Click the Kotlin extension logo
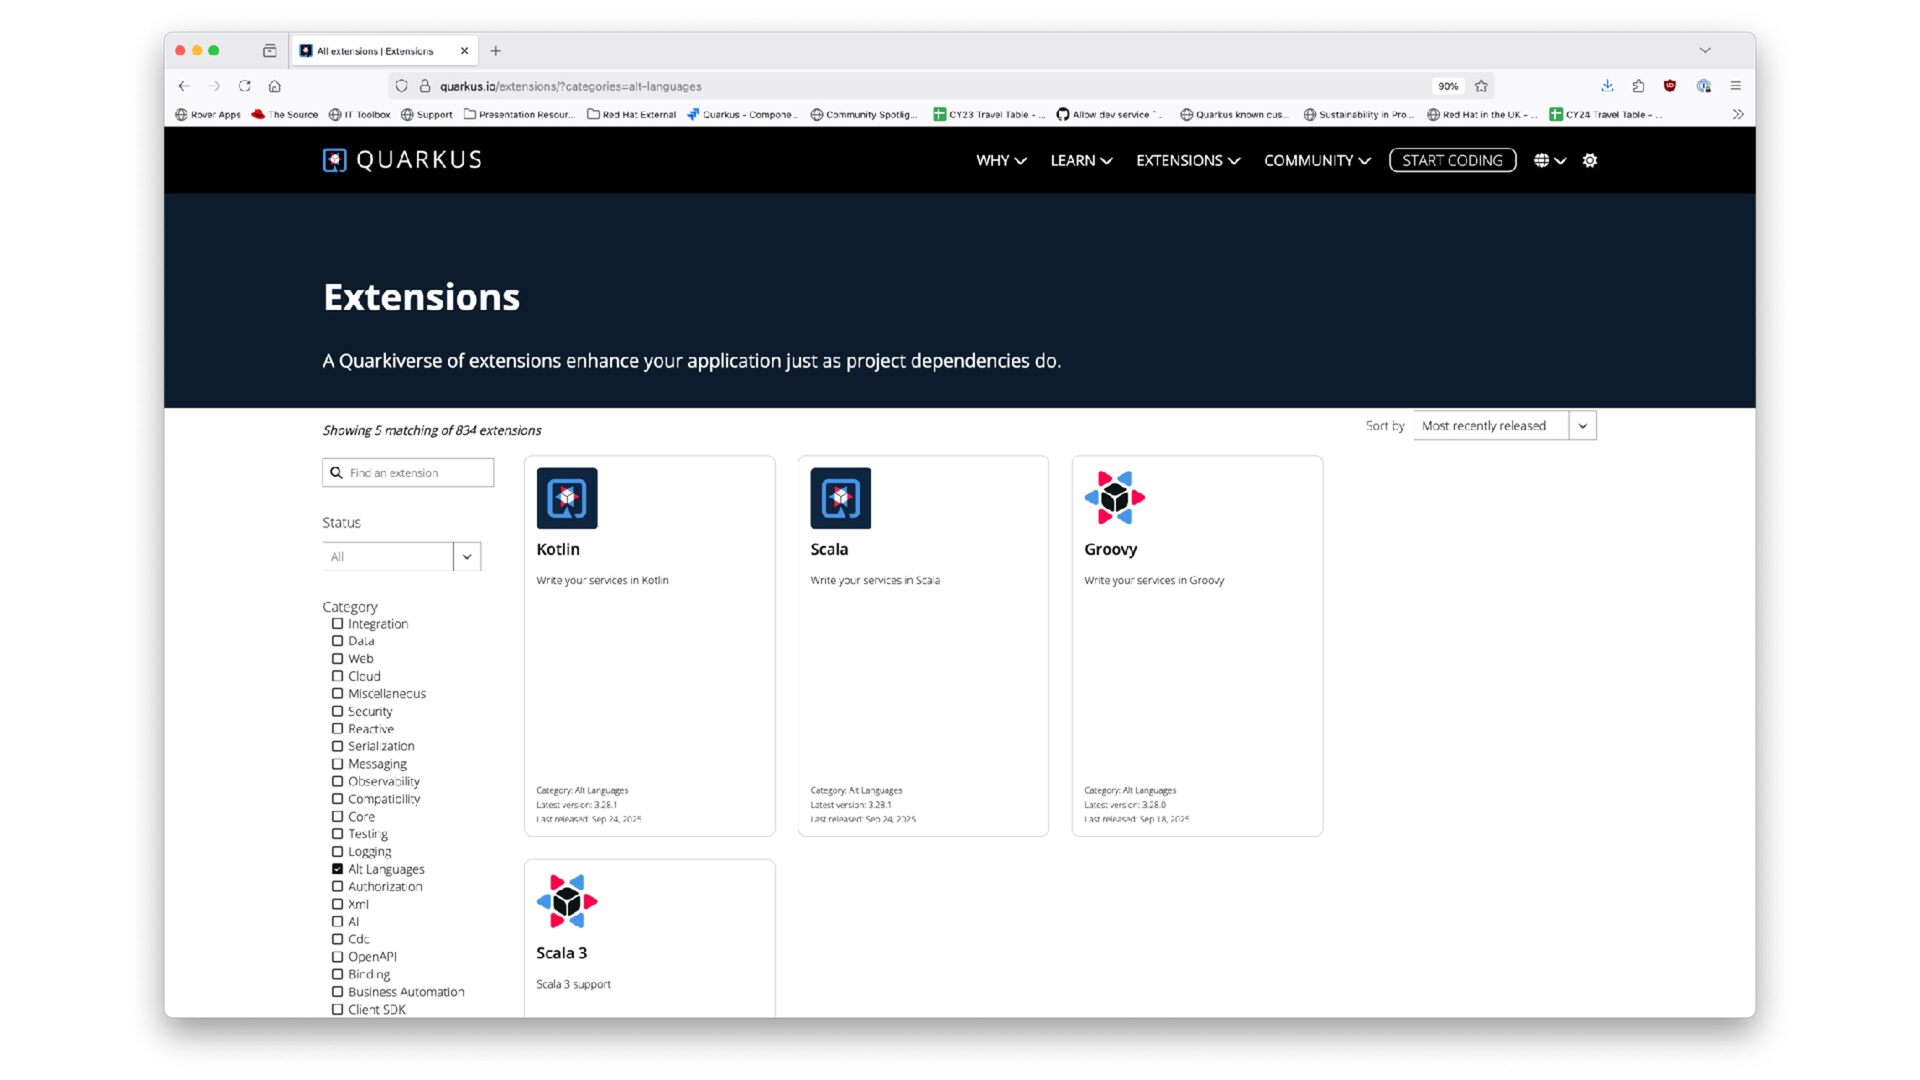Viewport: 1920px width, 1080px height. pyautogui.click(x=567, y=498)
